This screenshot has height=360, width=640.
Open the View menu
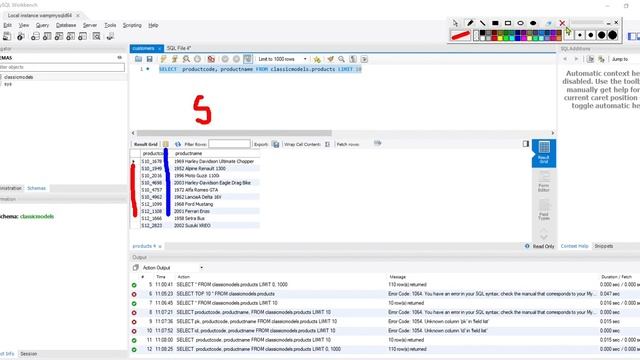24,25
